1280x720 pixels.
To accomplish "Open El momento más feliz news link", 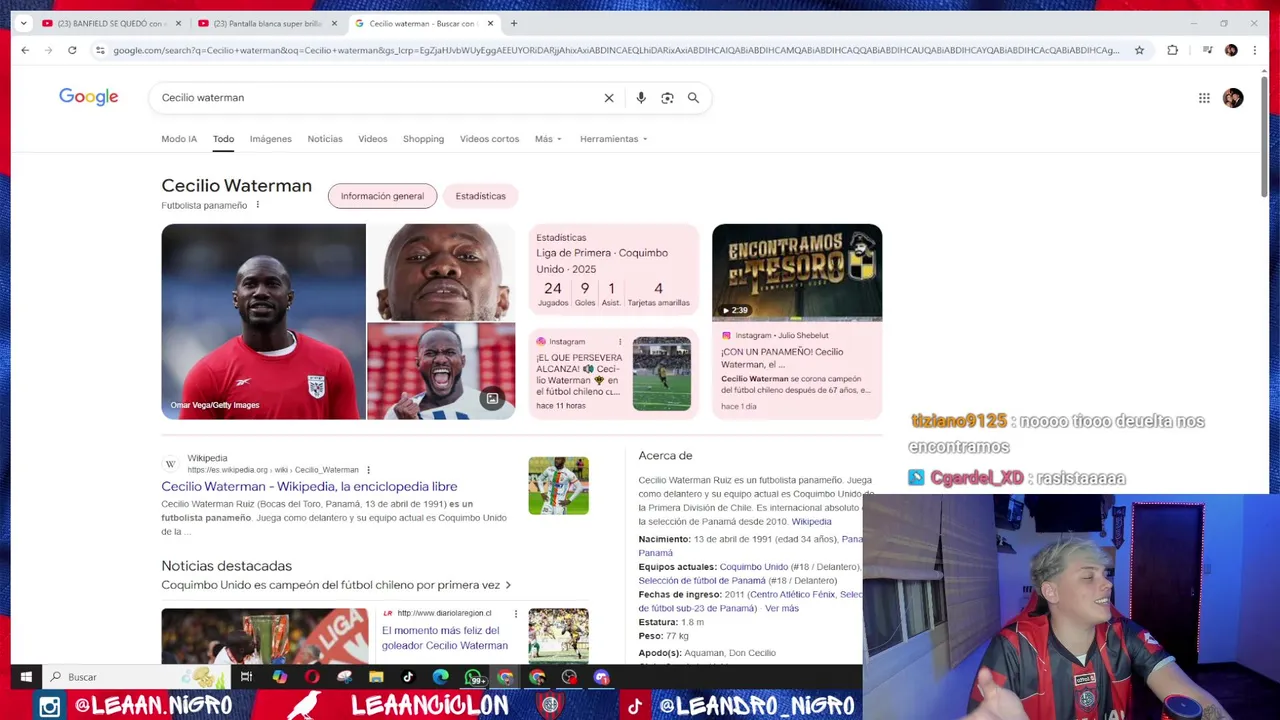I will (445, 638).
